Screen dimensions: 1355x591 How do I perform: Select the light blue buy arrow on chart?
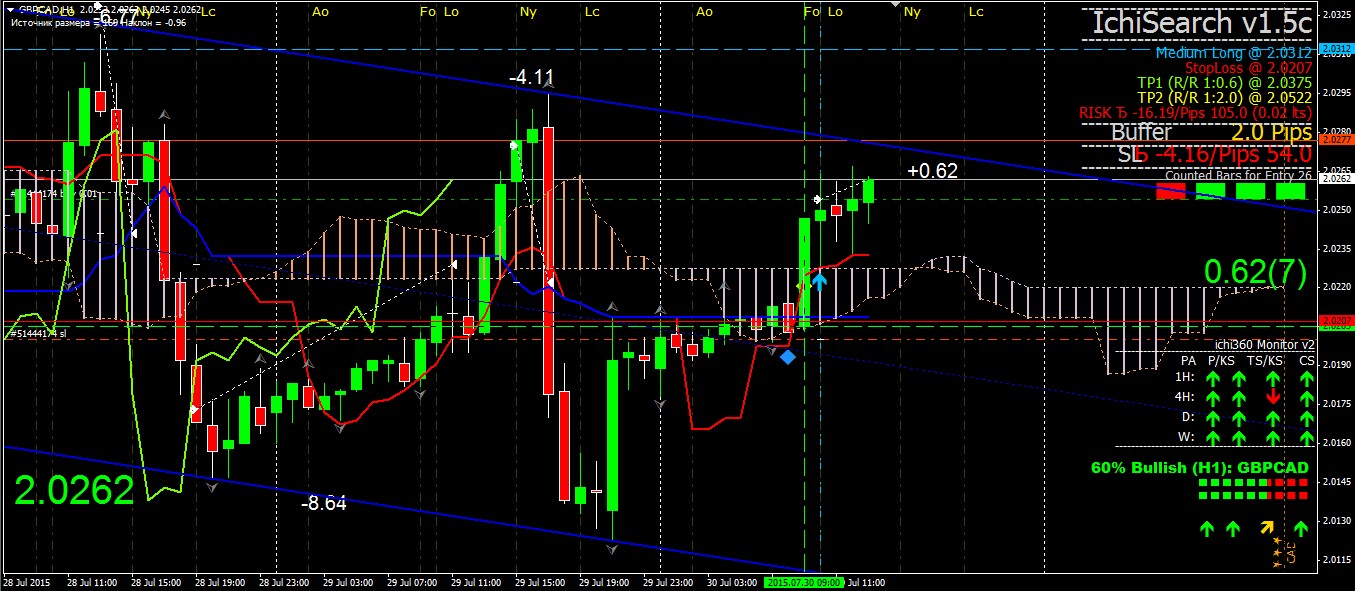tap(819, 281)
